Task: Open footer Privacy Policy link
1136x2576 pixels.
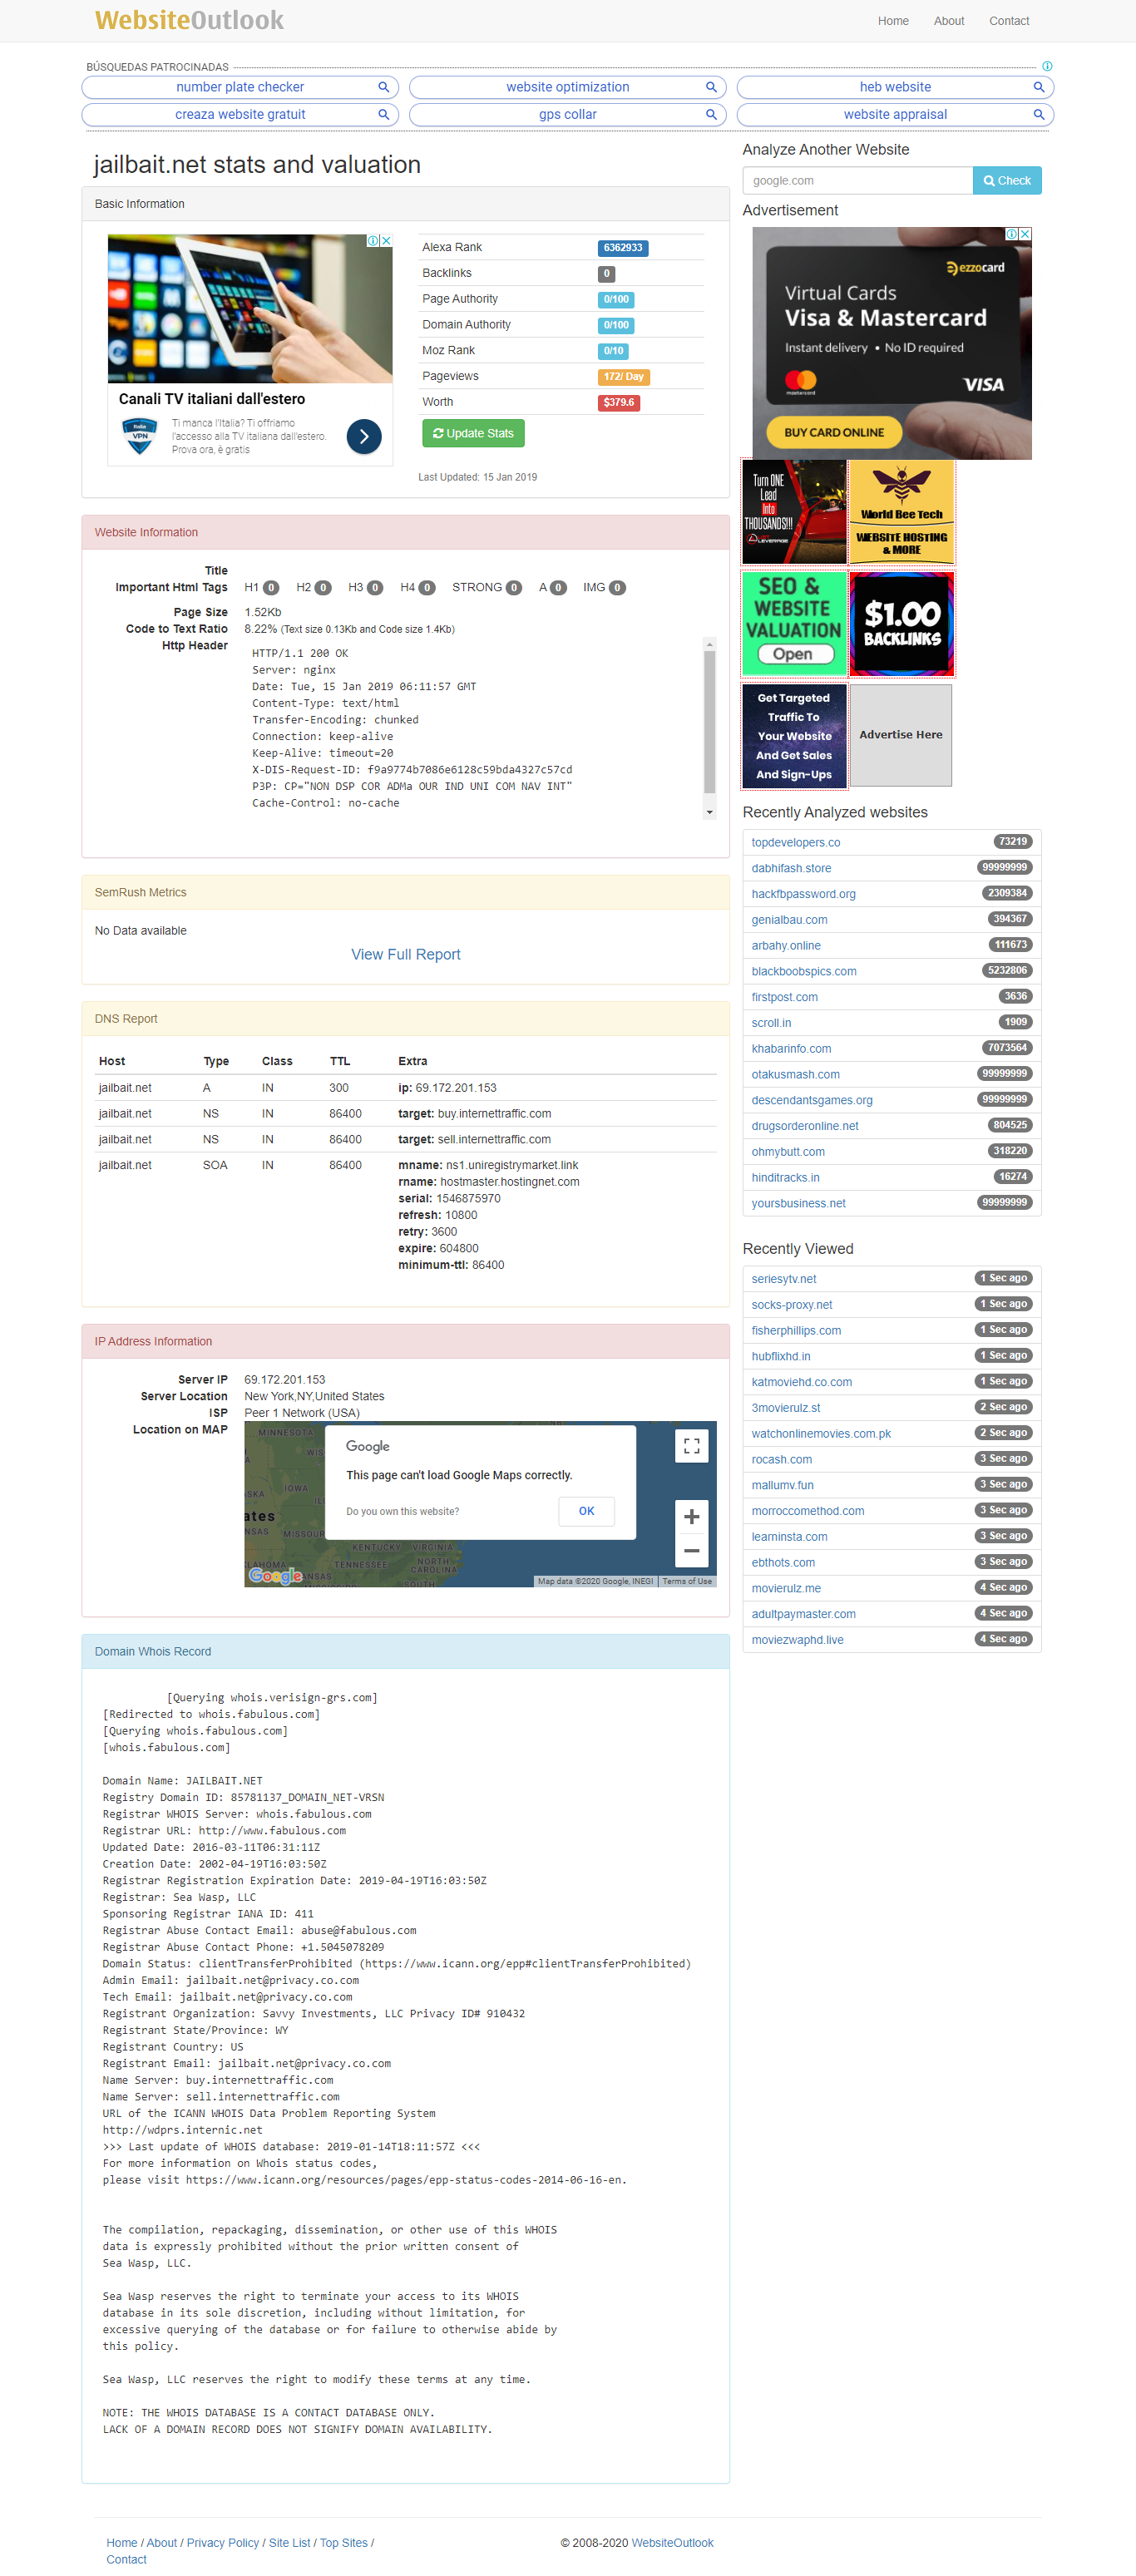Action: click(x=222, y=2543)
